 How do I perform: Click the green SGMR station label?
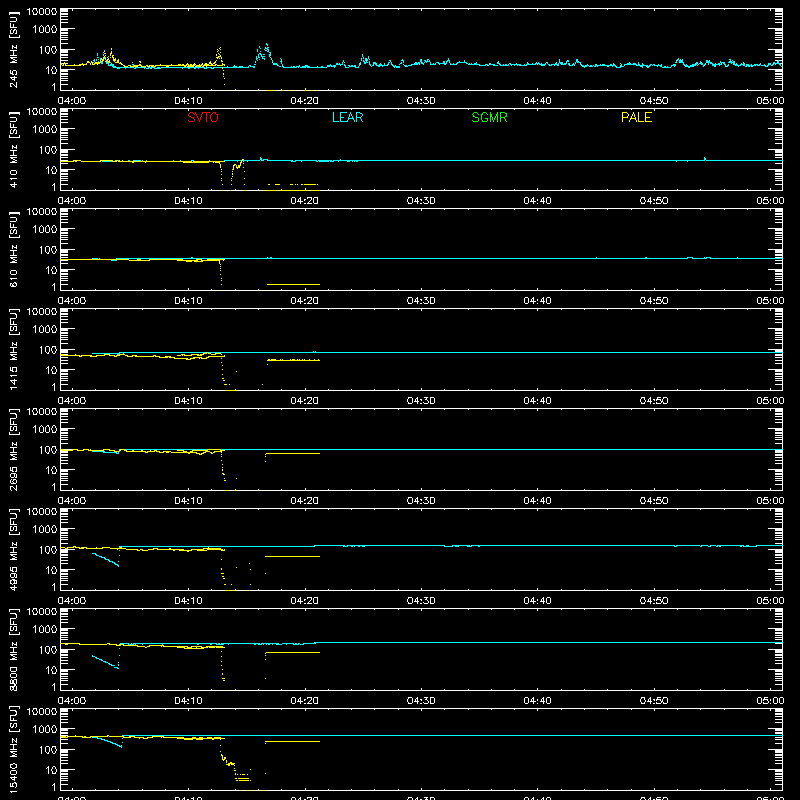pos(489,117)
